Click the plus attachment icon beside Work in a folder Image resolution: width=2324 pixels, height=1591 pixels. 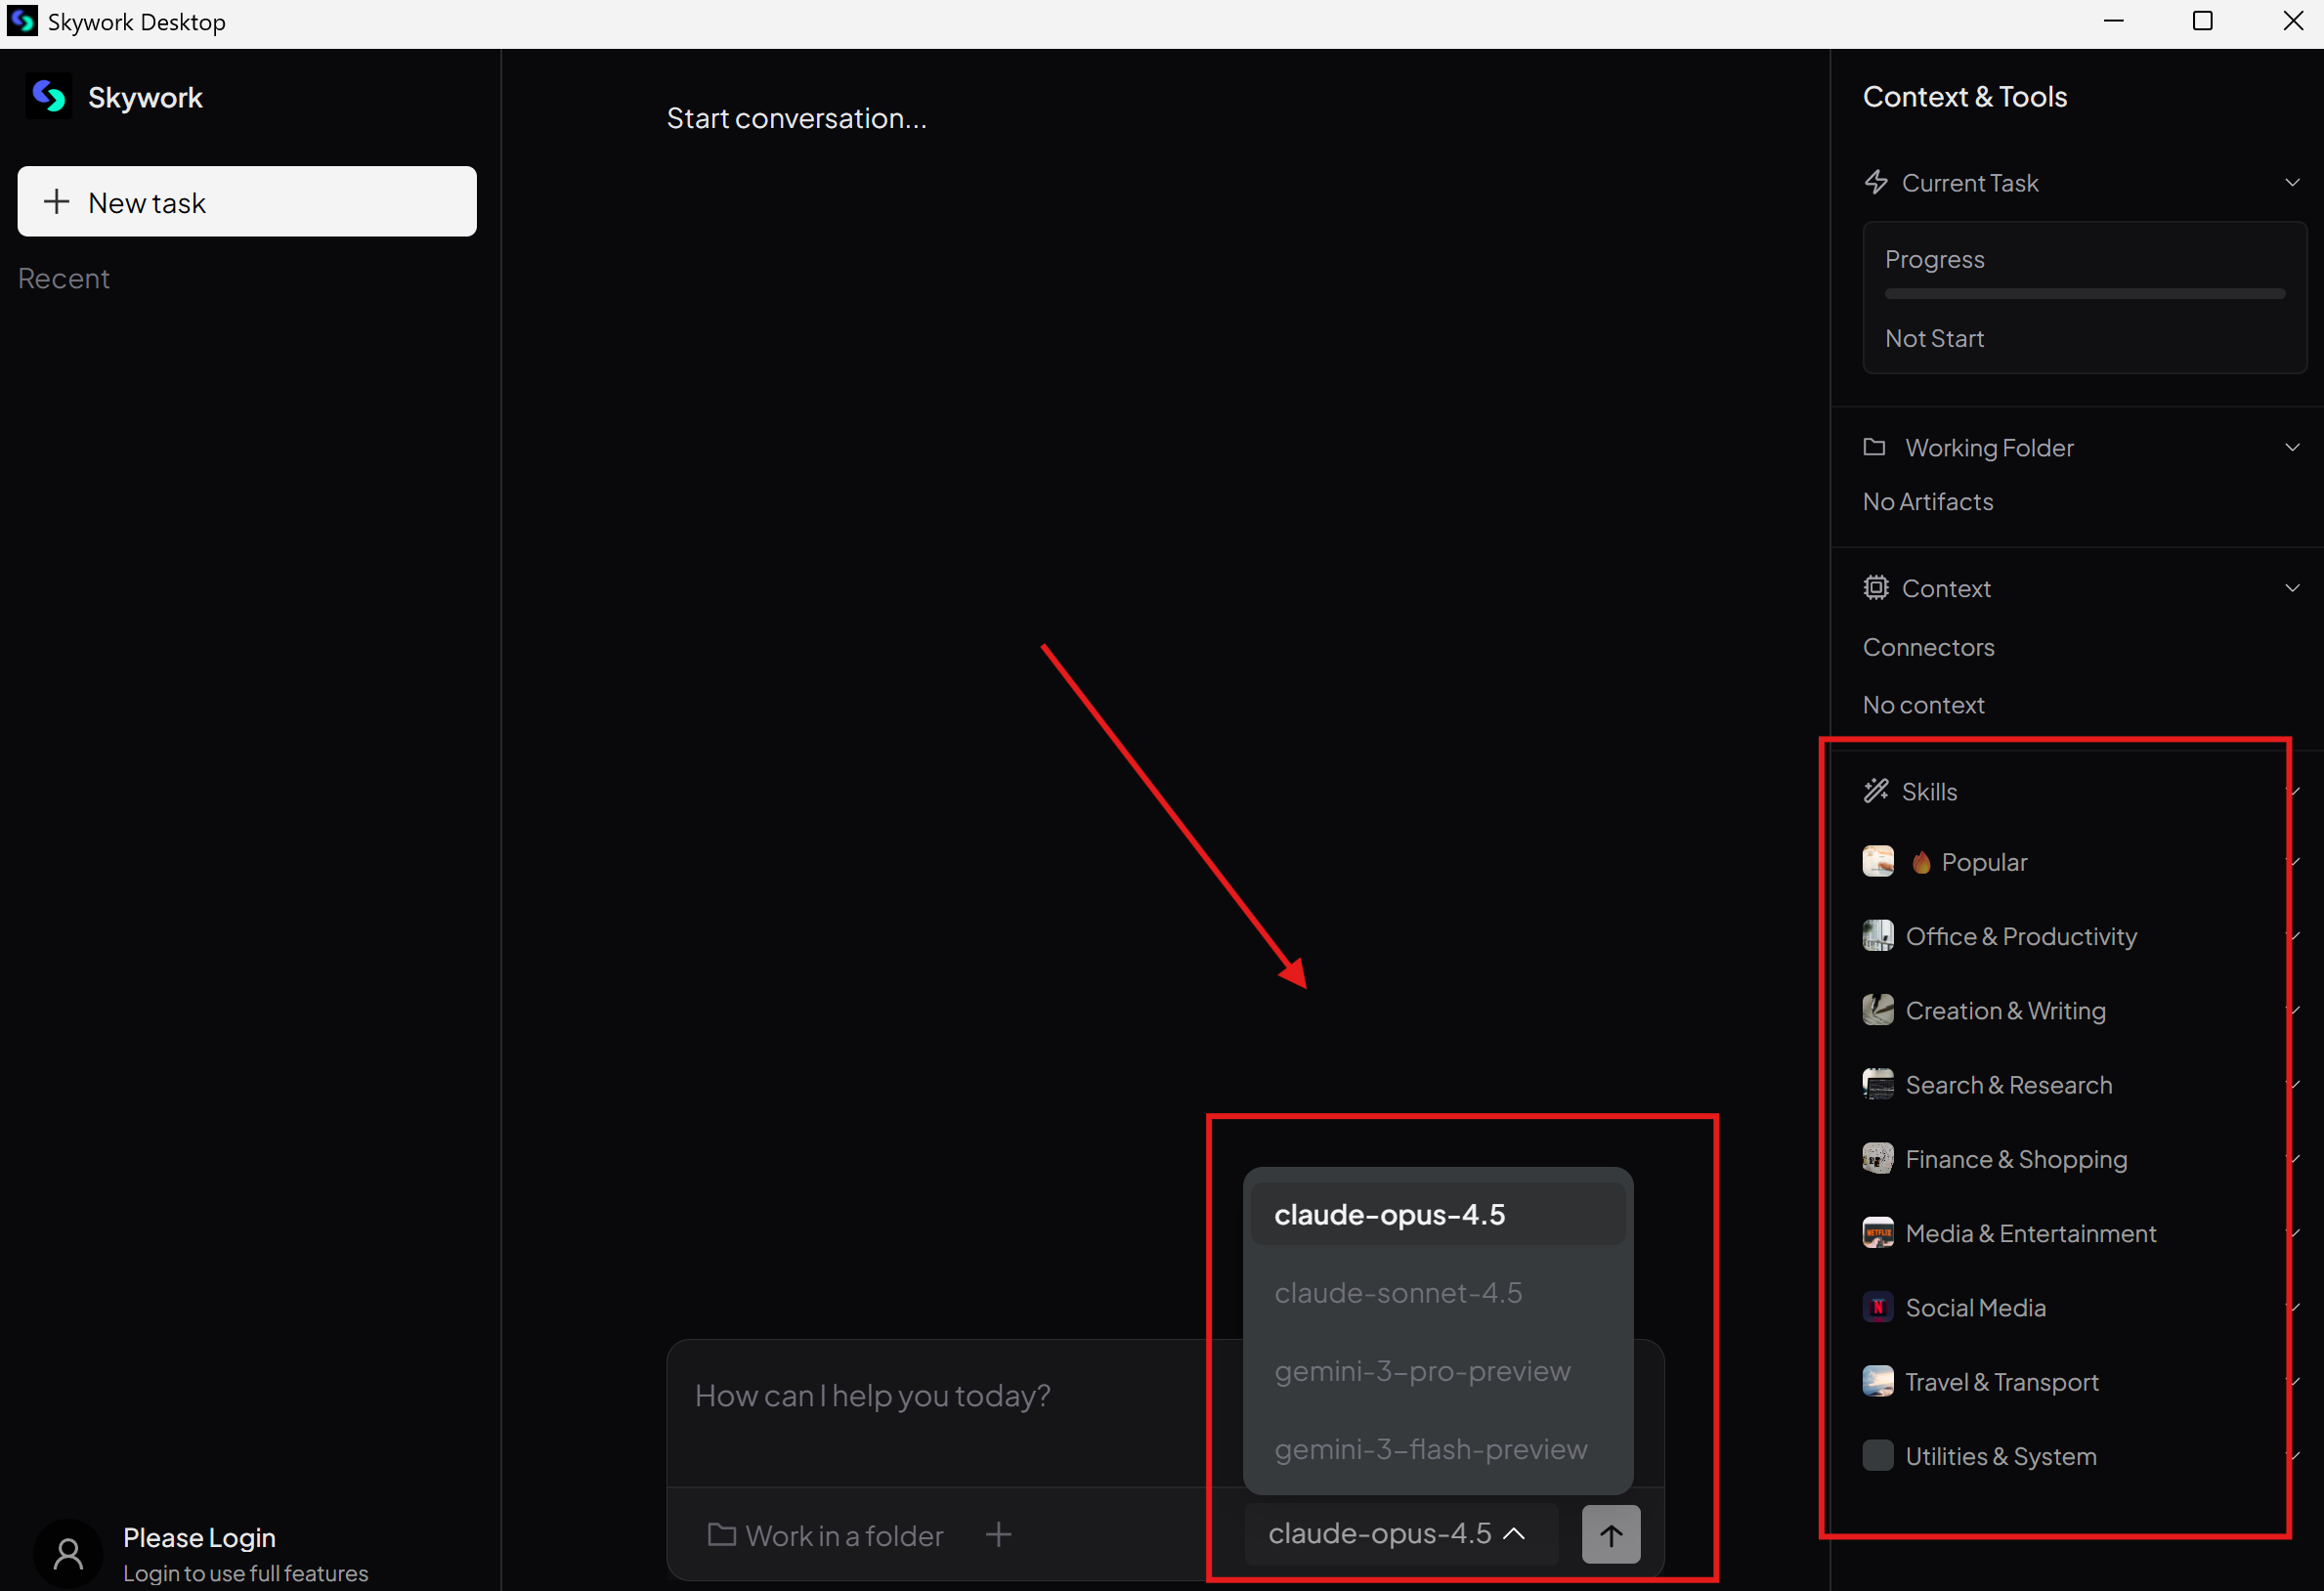coord(998,1534)
